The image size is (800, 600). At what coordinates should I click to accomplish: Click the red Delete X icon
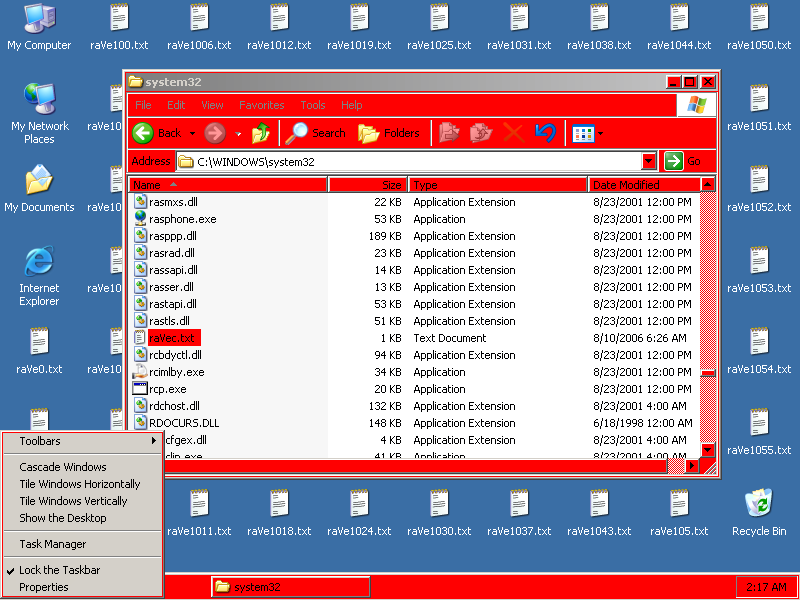(x=513, y=133)
